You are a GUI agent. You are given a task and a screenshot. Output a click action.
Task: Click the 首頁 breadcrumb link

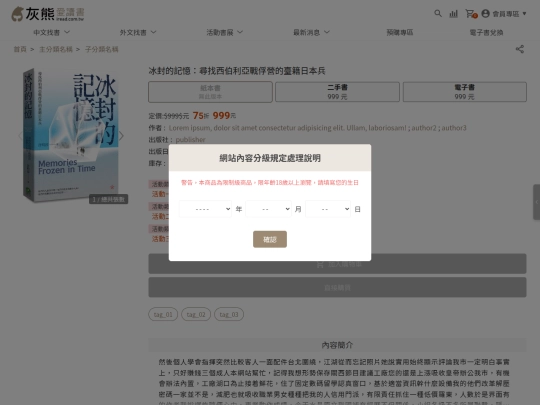tap(20, 49)
